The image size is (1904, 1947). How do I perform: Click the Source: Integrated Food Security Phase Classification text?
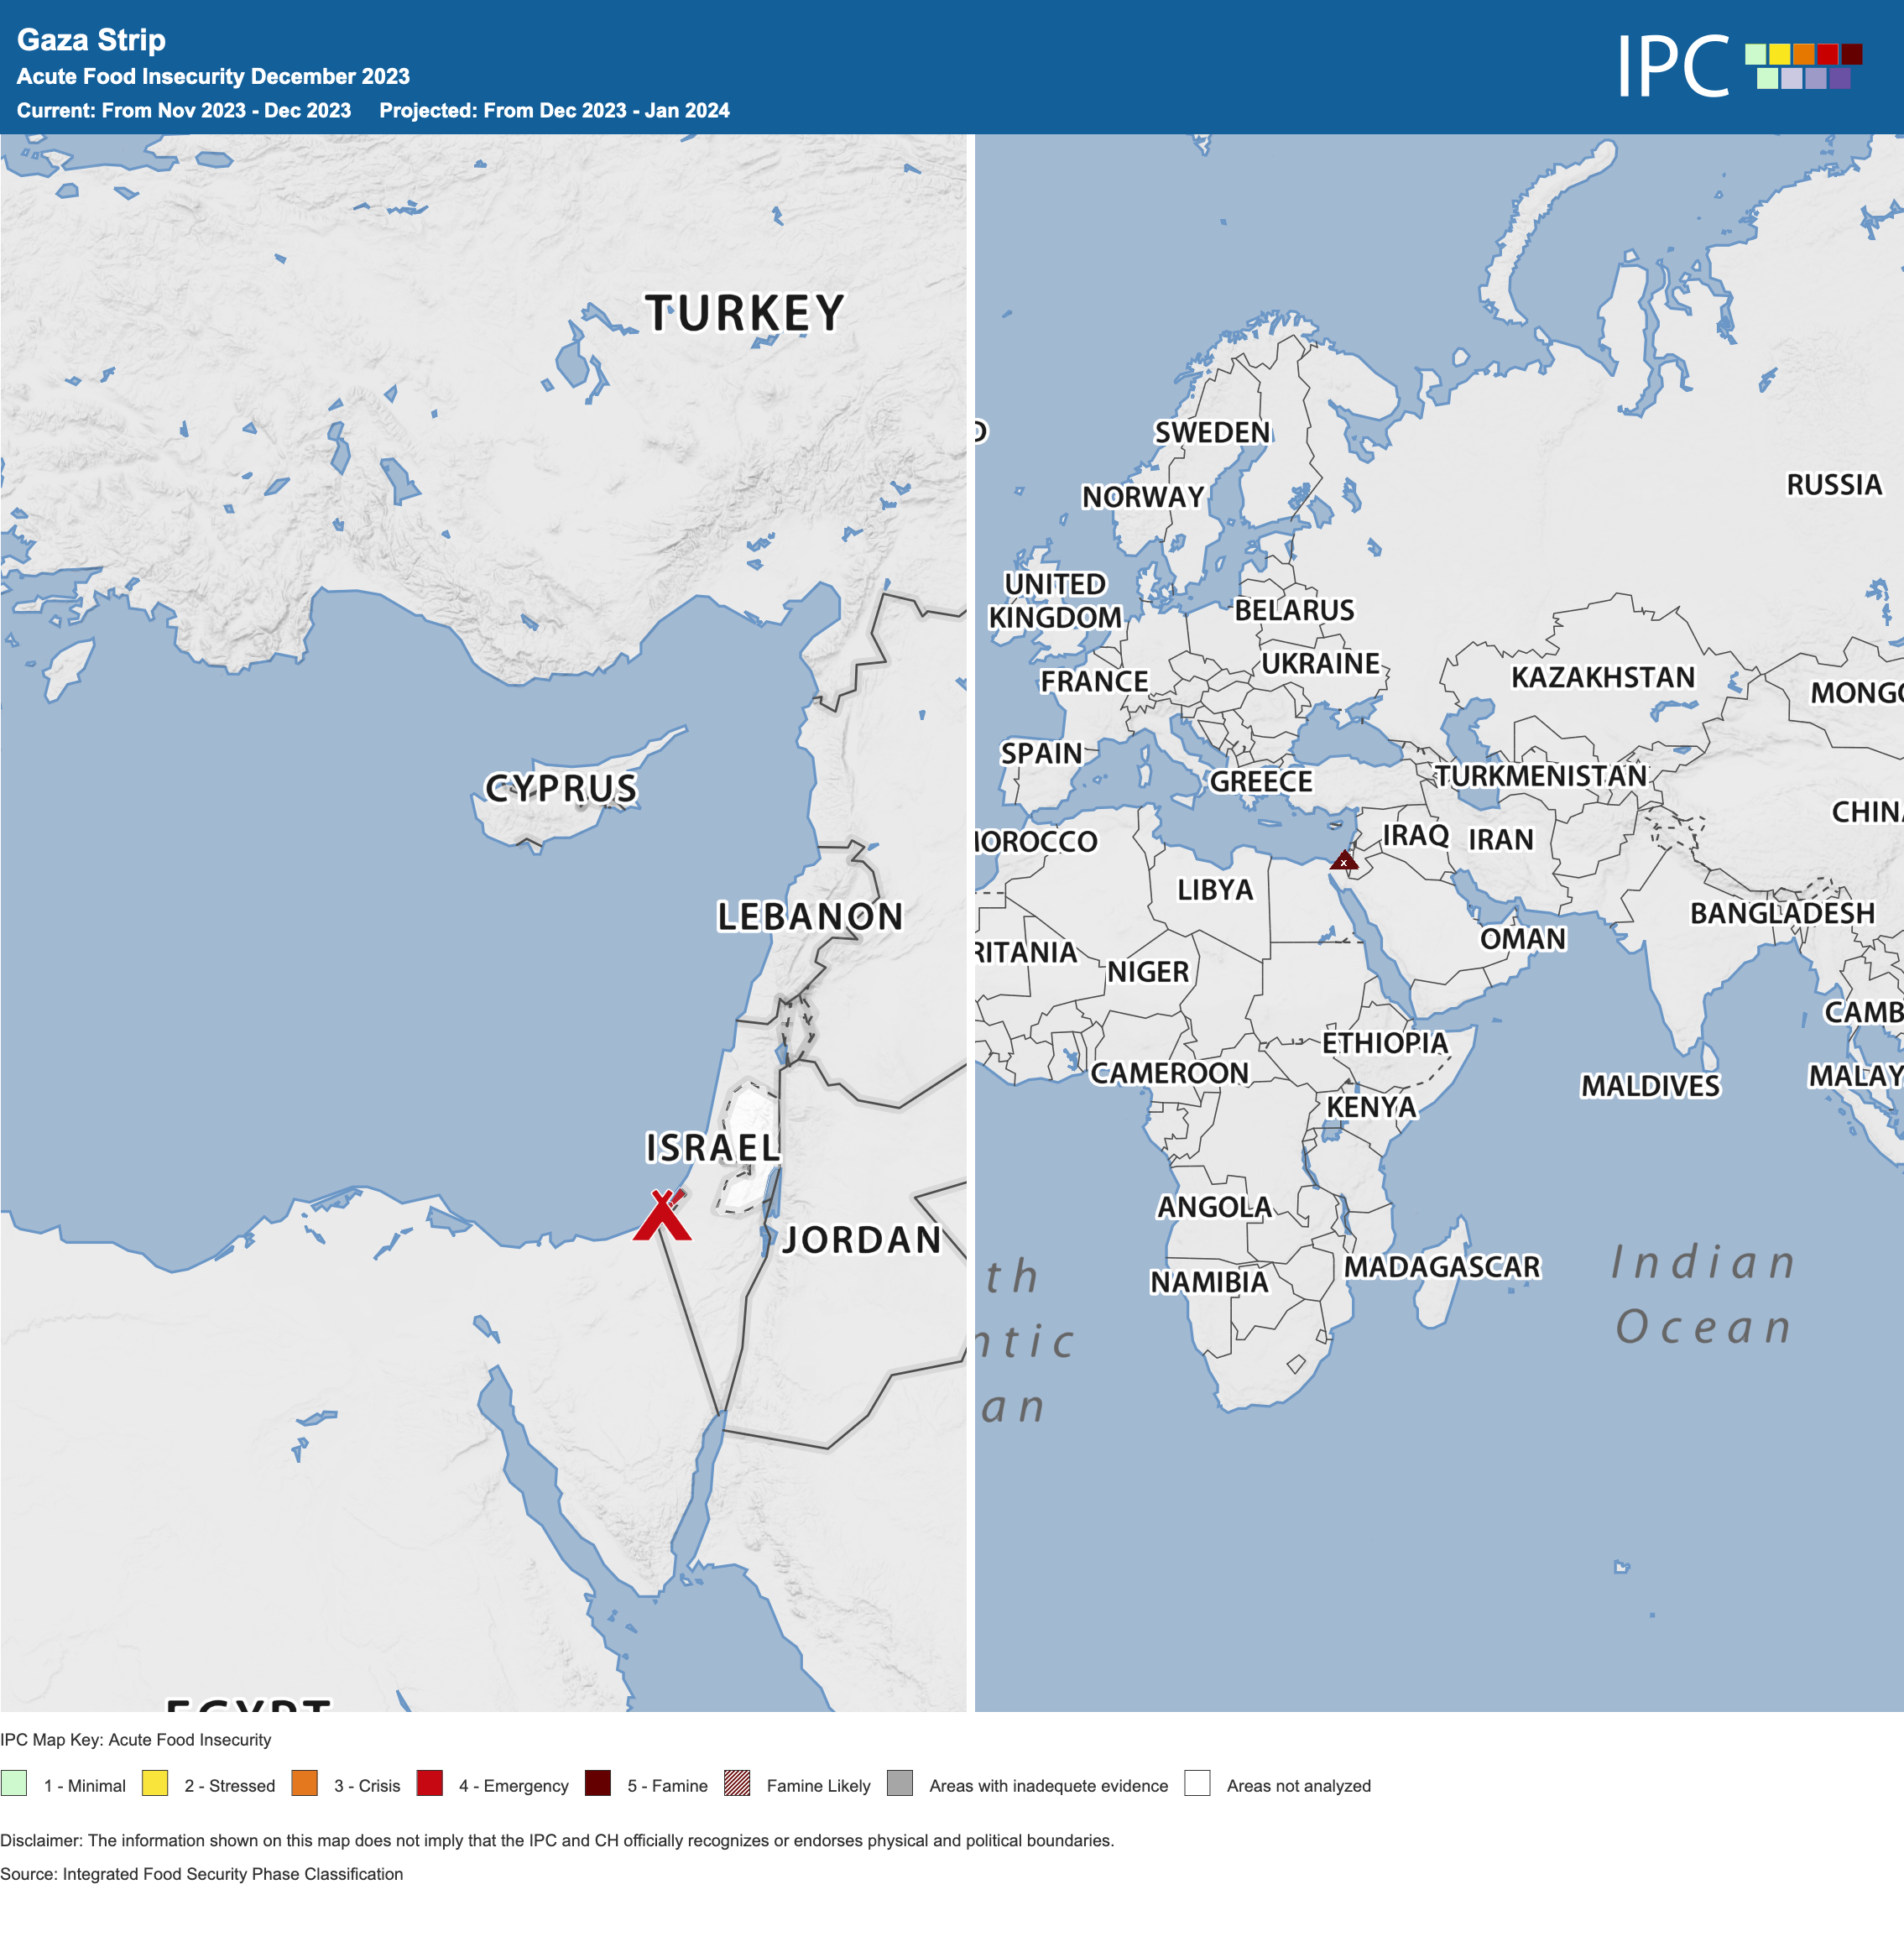(201, 1874)
